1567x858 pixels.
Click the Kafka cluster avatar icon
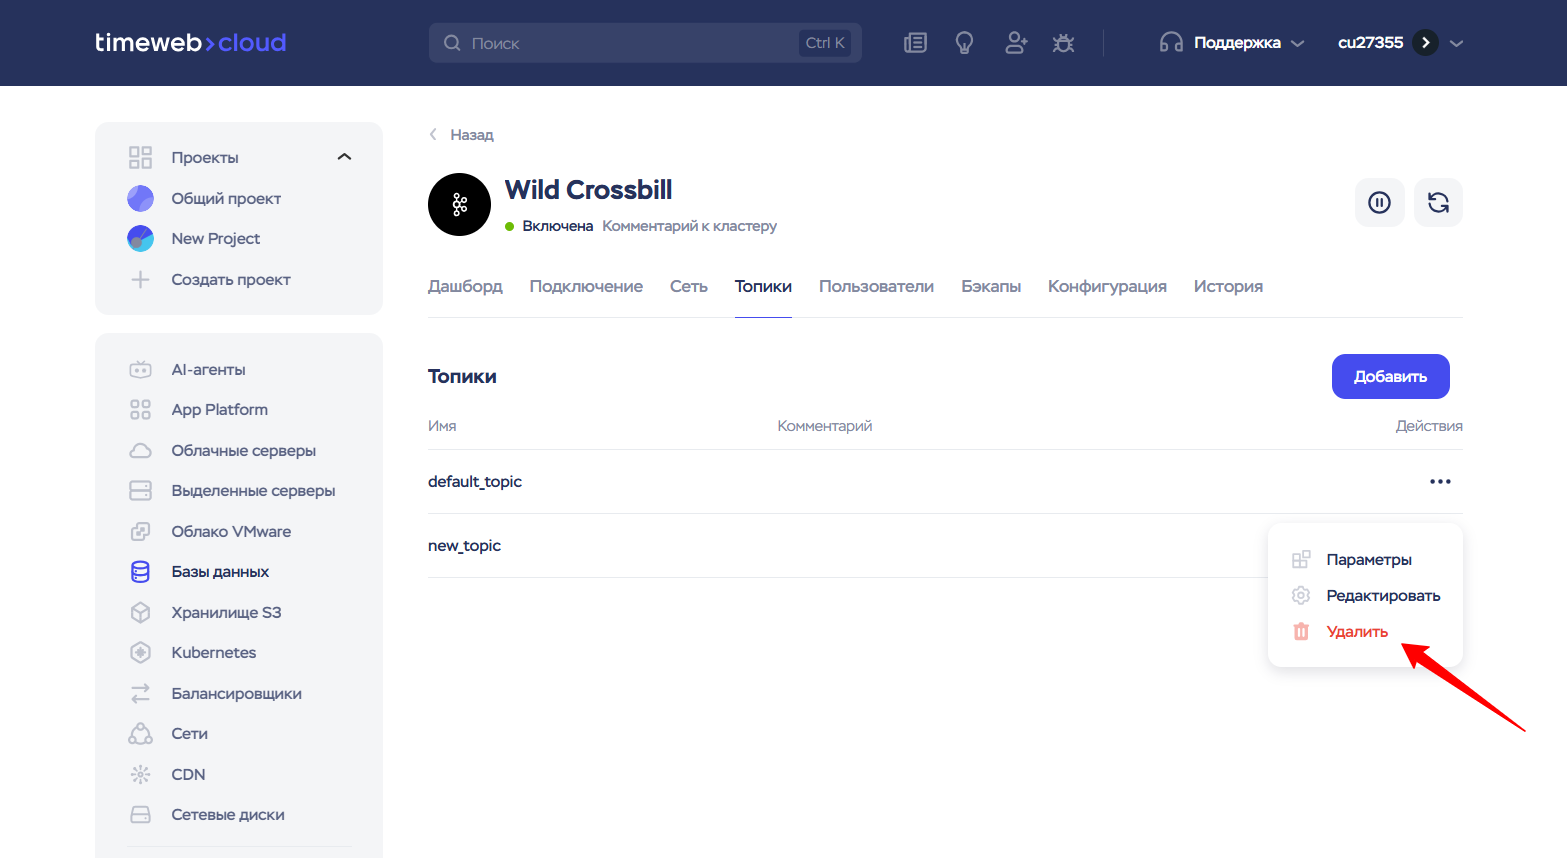coord(459,205)
